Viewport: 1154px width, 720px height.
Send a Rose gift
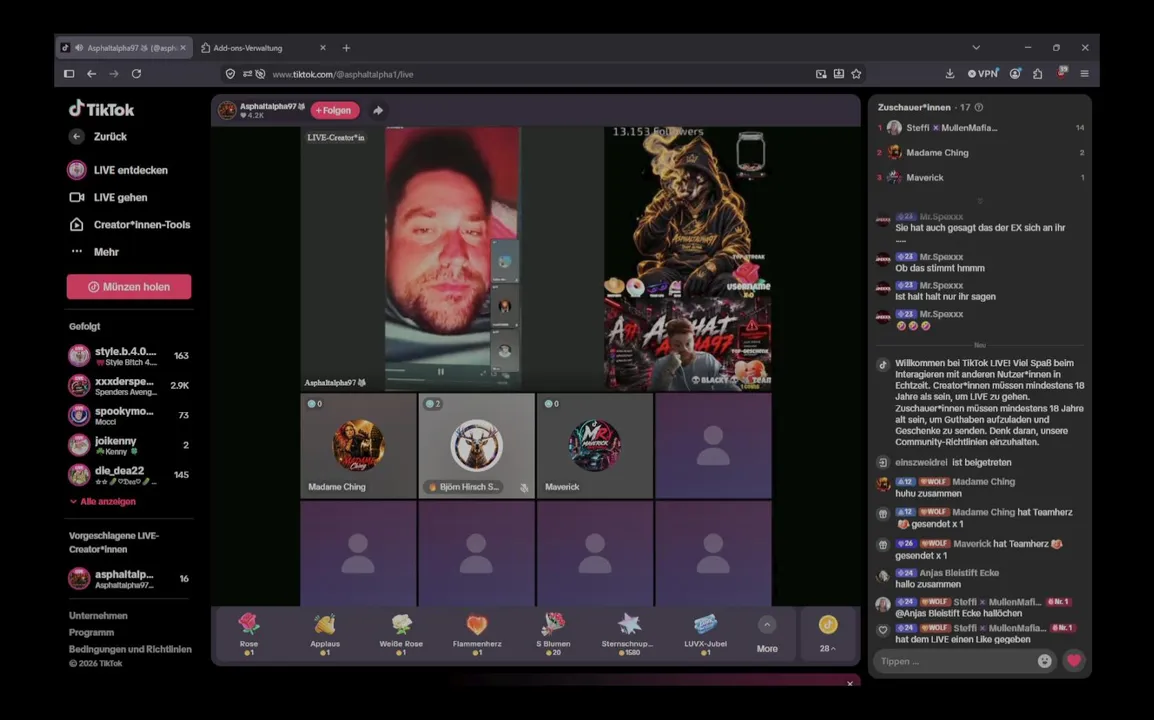pos(249,633)
